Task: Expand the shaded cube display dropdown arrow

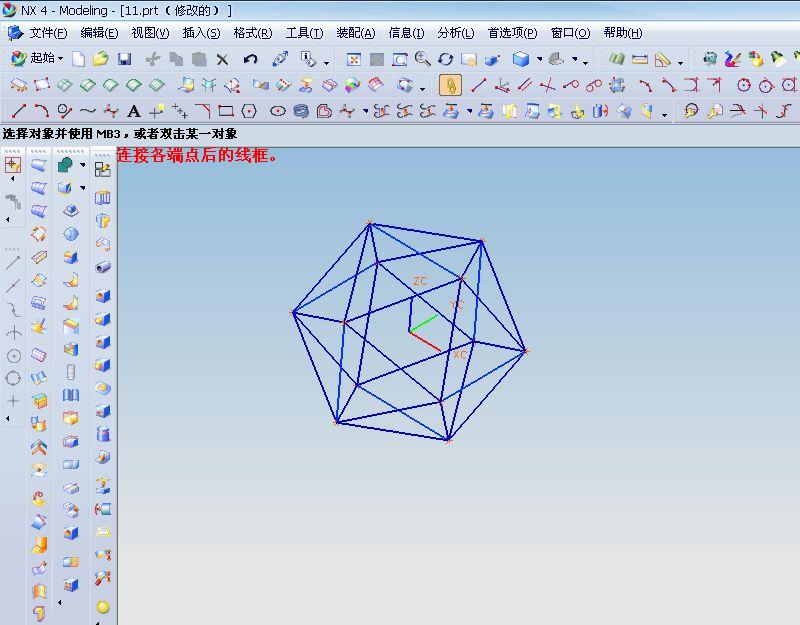Action: [x=539, y=60]
